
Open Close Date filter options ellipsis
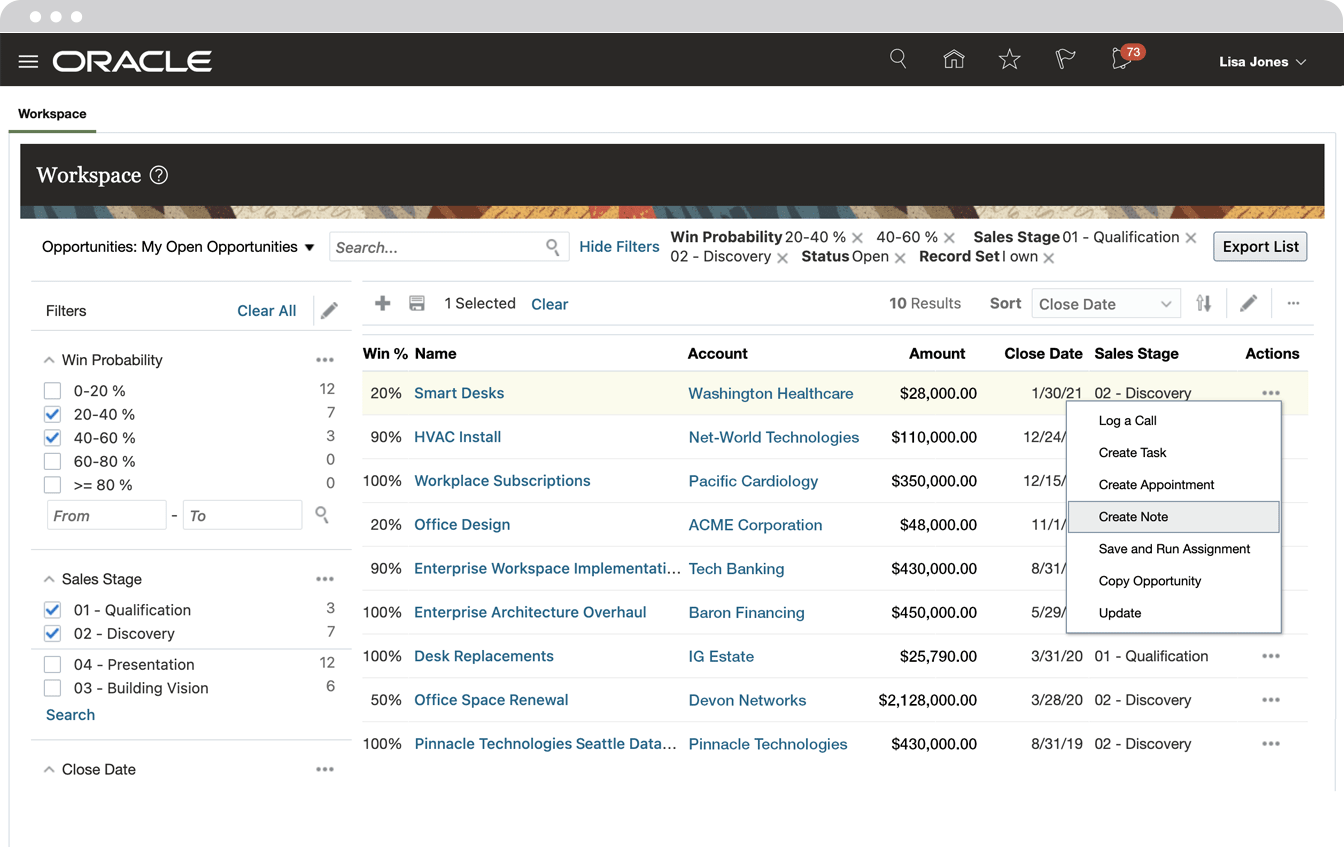(x=325, y=769)
